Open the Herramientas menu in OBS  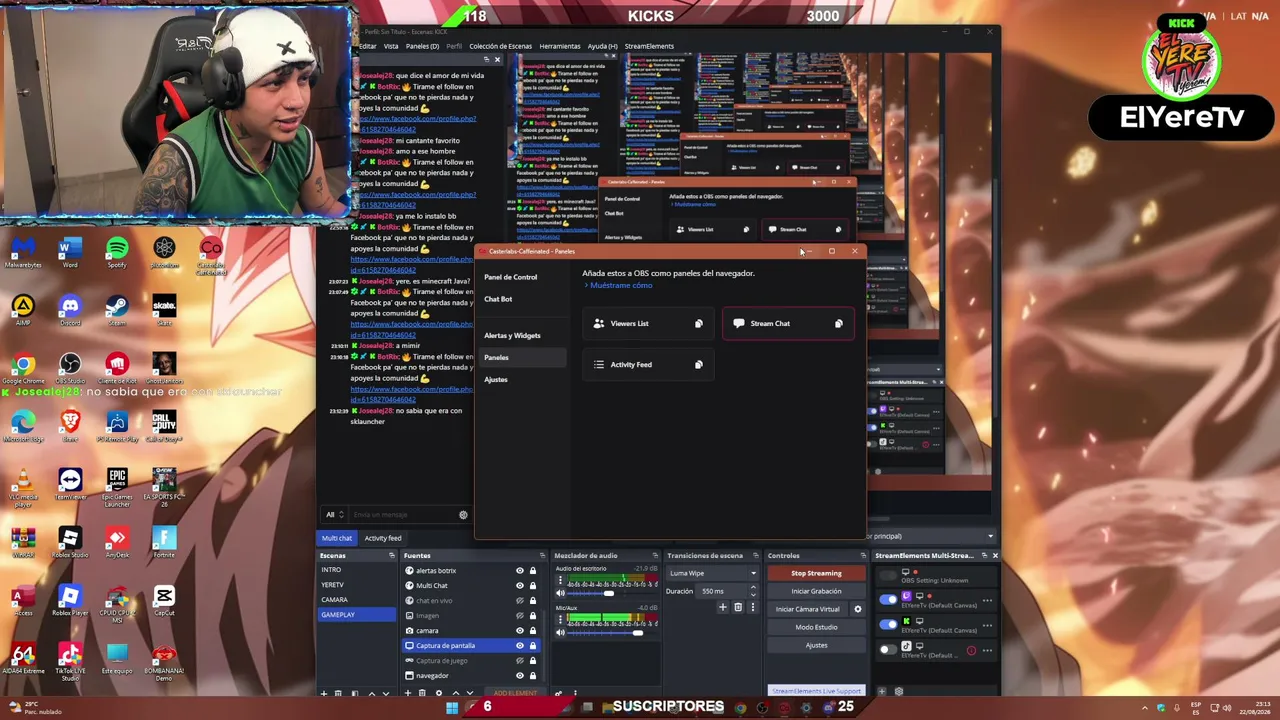[x=560, y=46]
